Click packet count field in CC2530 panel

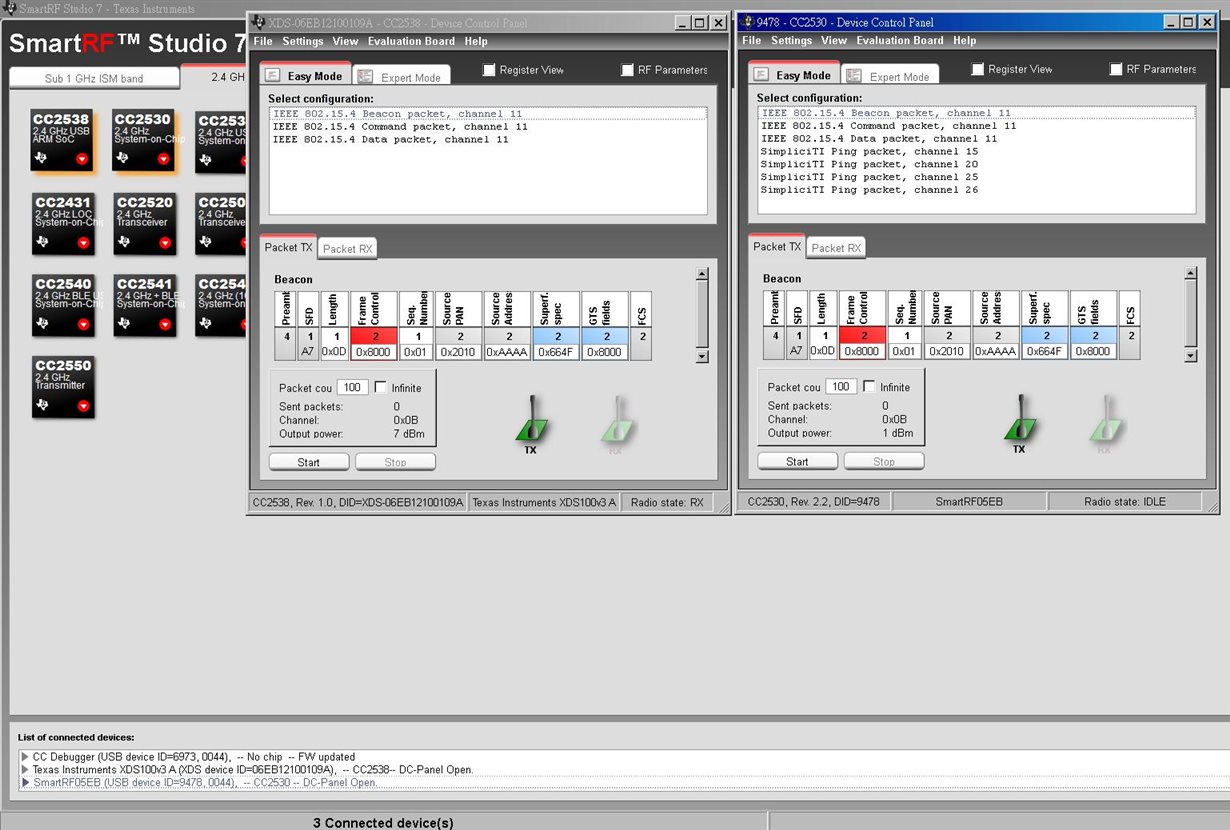[x=841, y=387]
